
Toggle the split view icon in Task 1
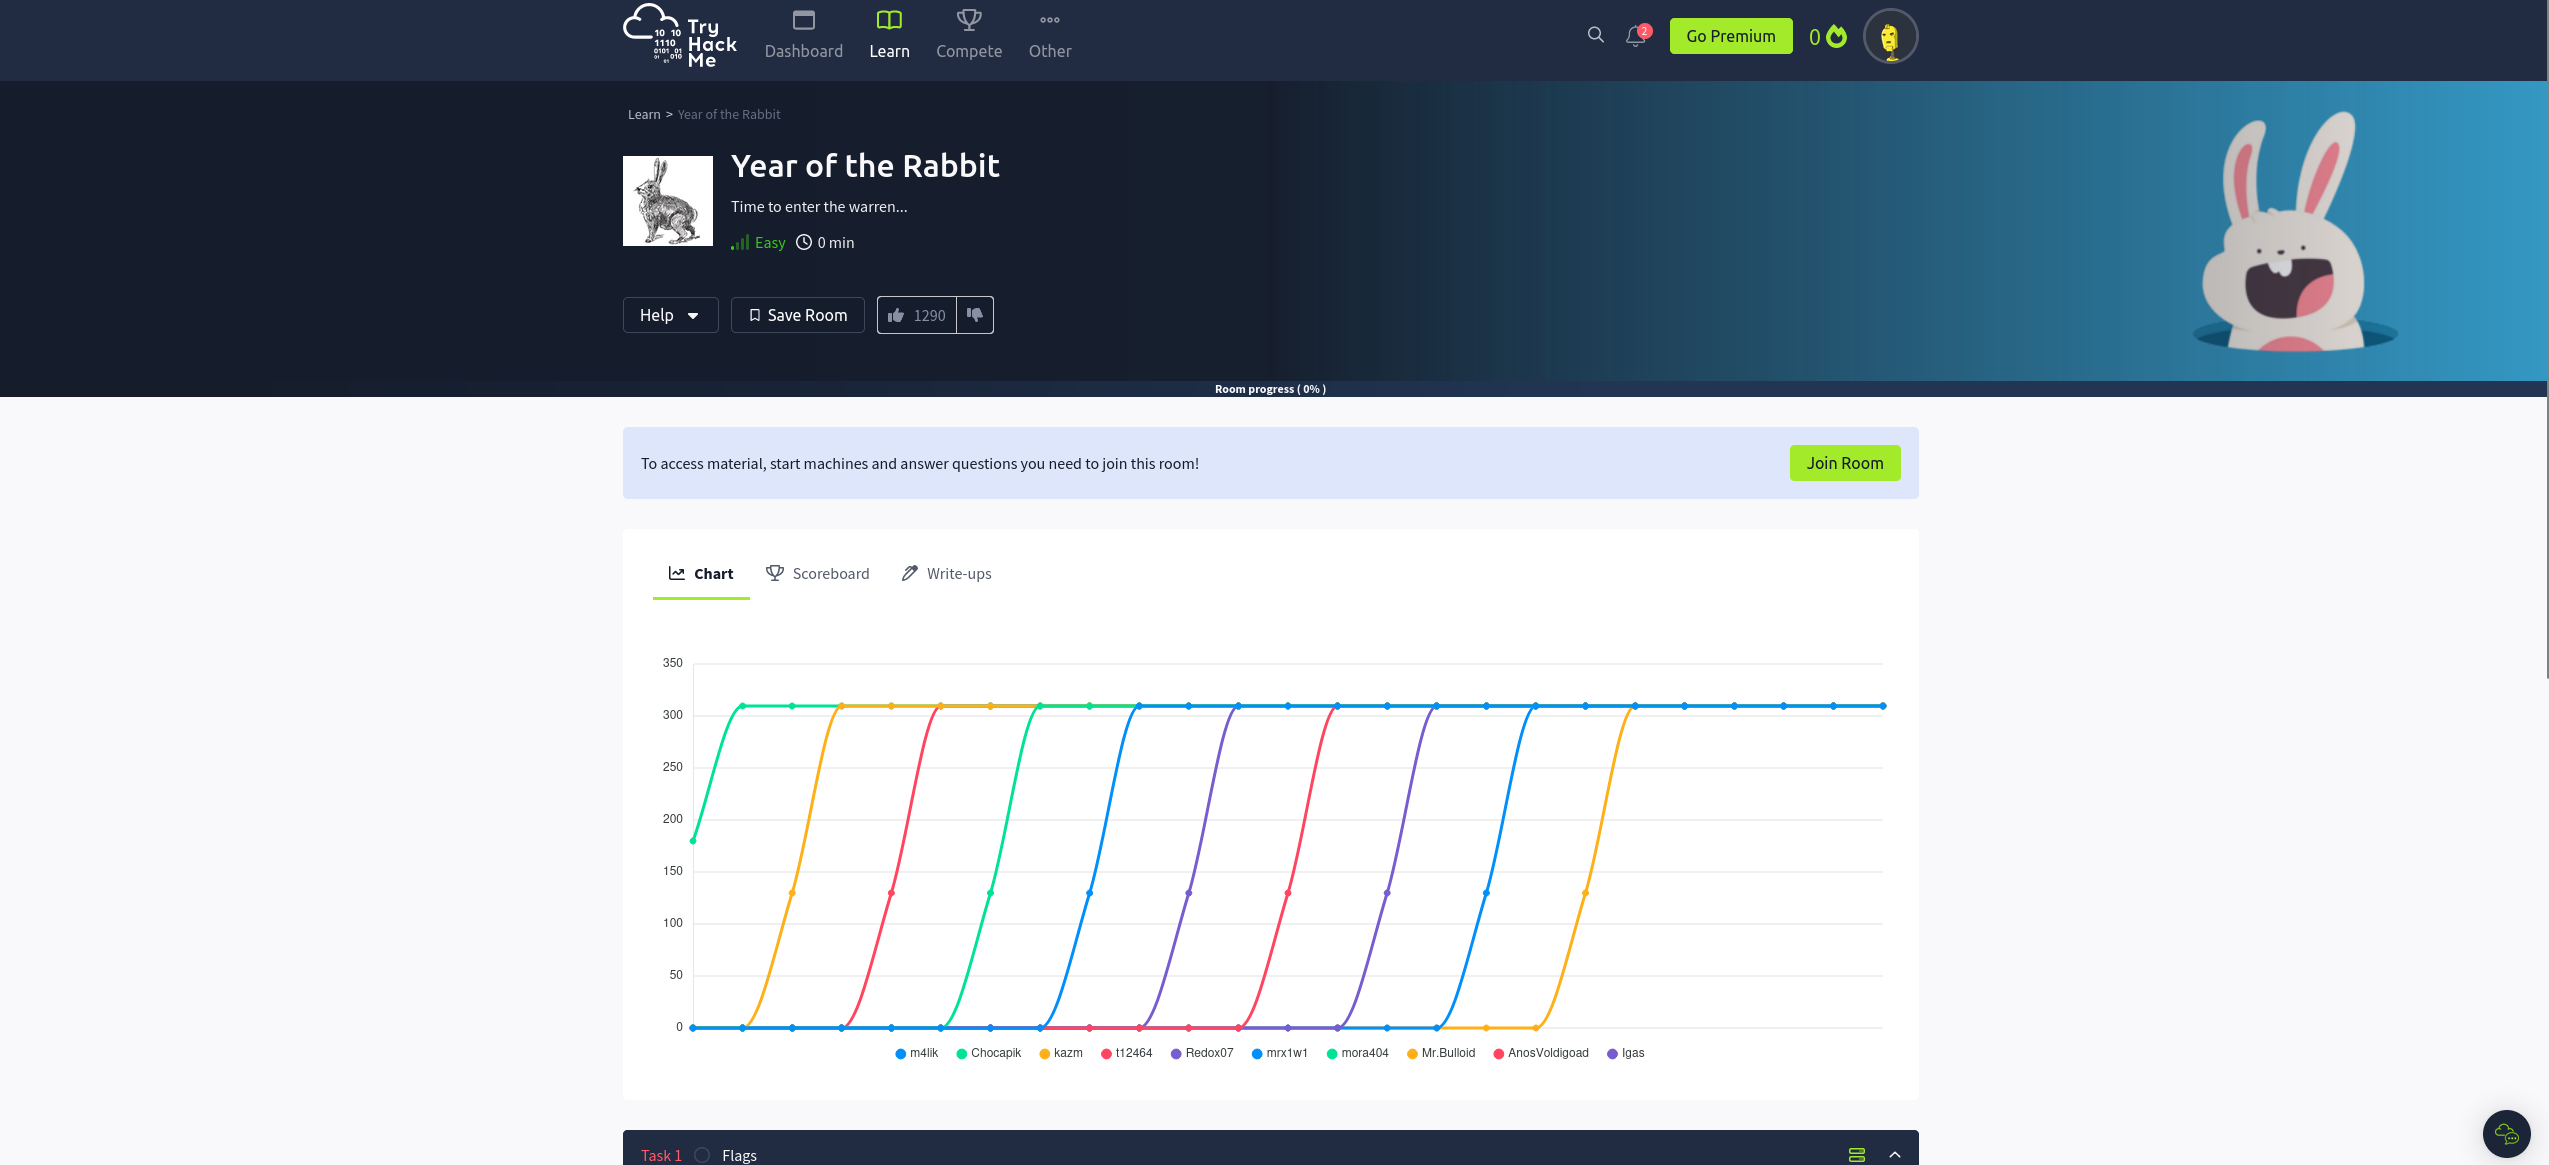(x=1857, y=1155)
